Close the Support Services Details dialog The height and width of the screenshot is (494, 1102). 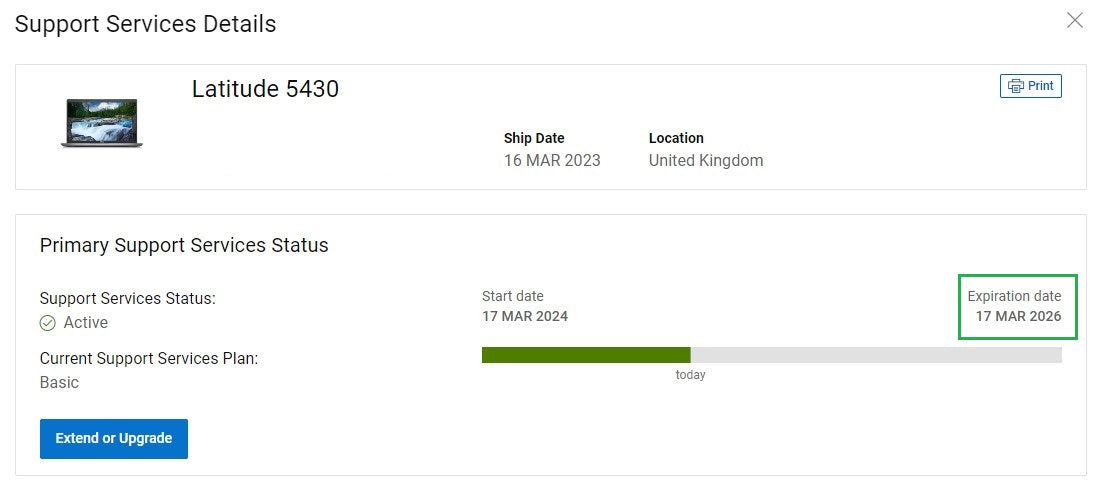pos(1075,20)
